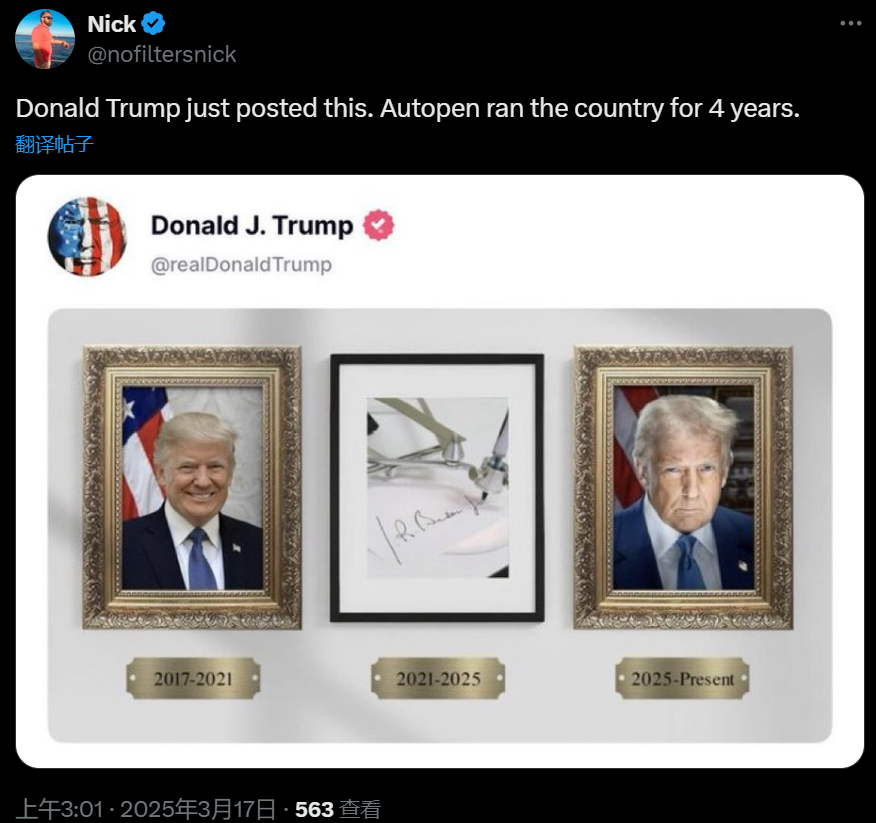Open the Nick display name link
Viewport: 876px width, 823px height.
[x=111, y=24]
